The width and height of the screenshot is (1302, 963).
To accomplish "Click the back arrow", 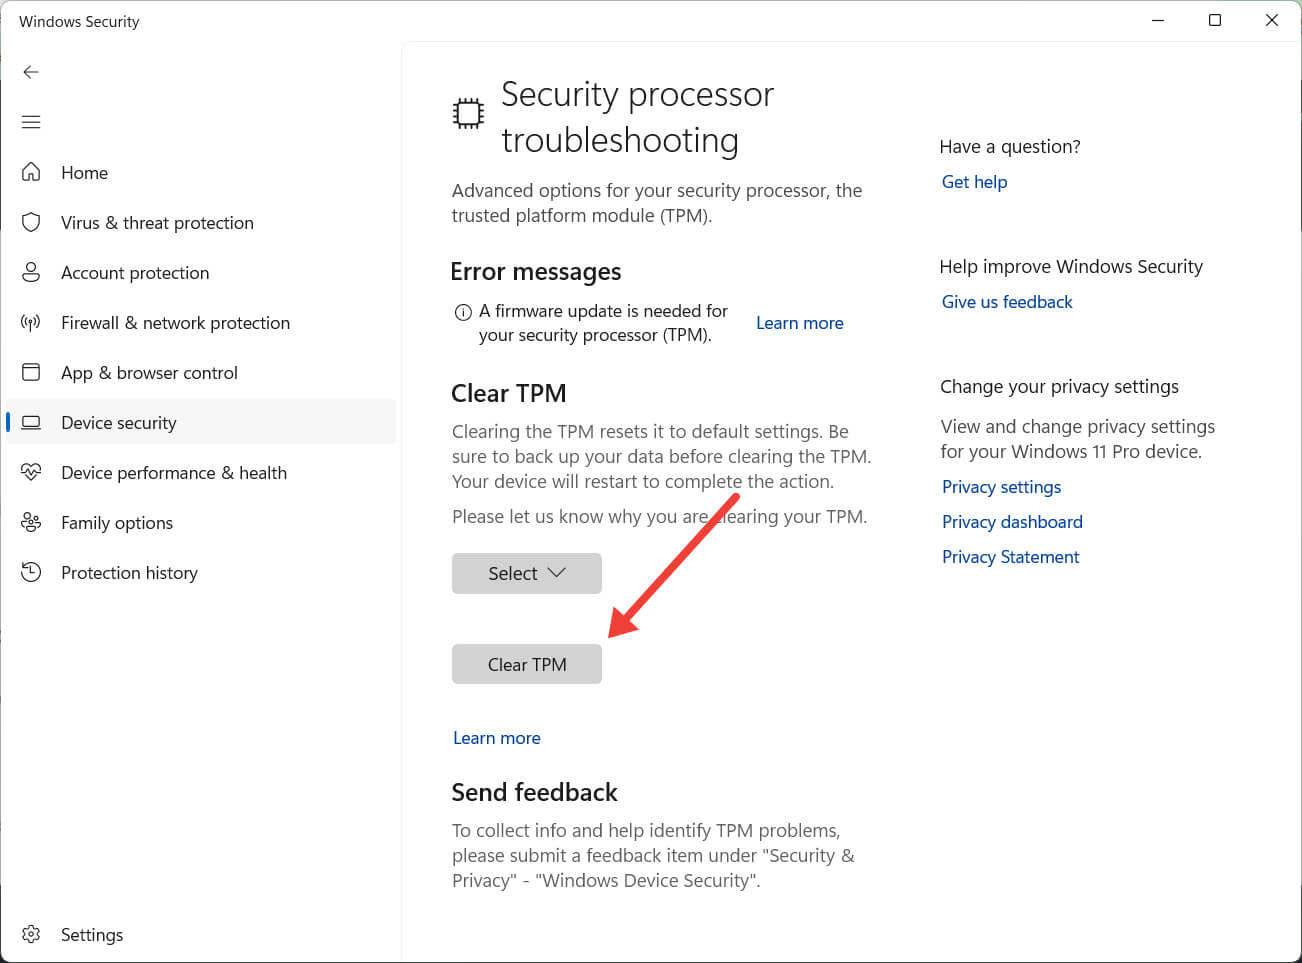I will pos(31,72).
